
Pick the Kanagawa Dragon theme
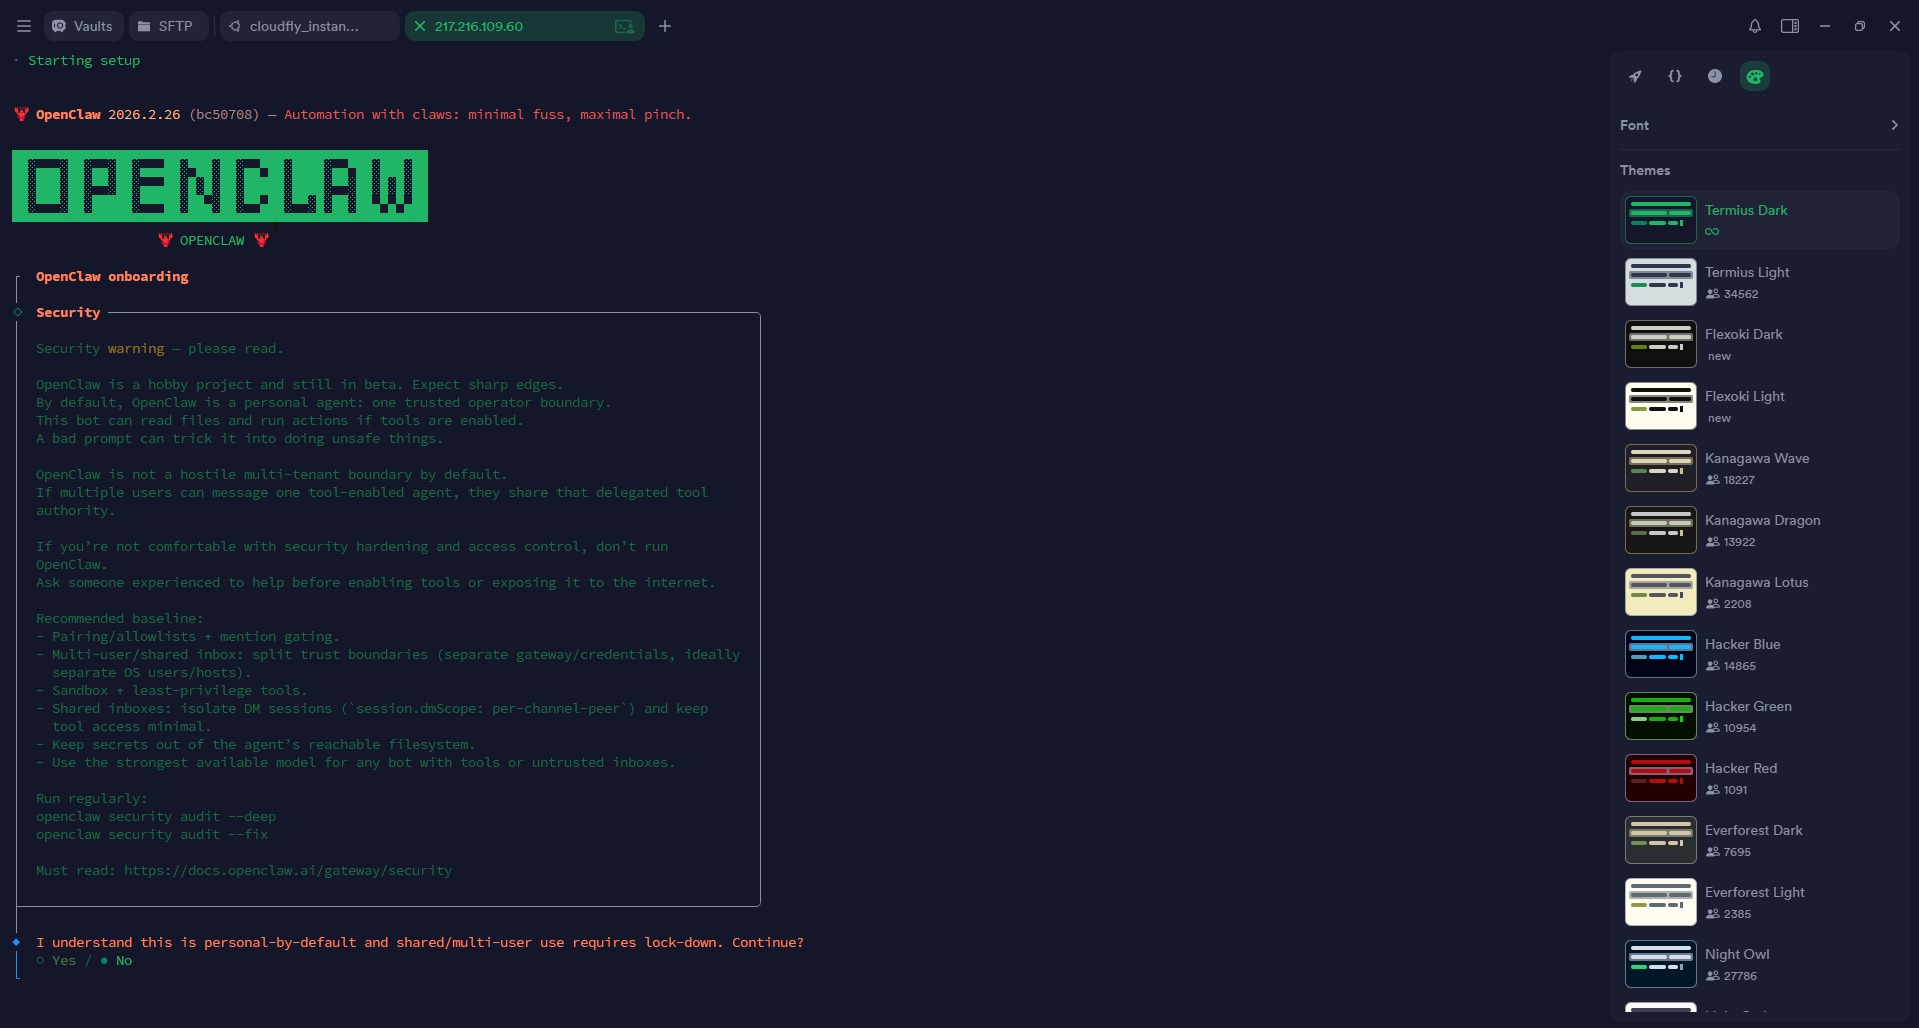coord(1759,530)
